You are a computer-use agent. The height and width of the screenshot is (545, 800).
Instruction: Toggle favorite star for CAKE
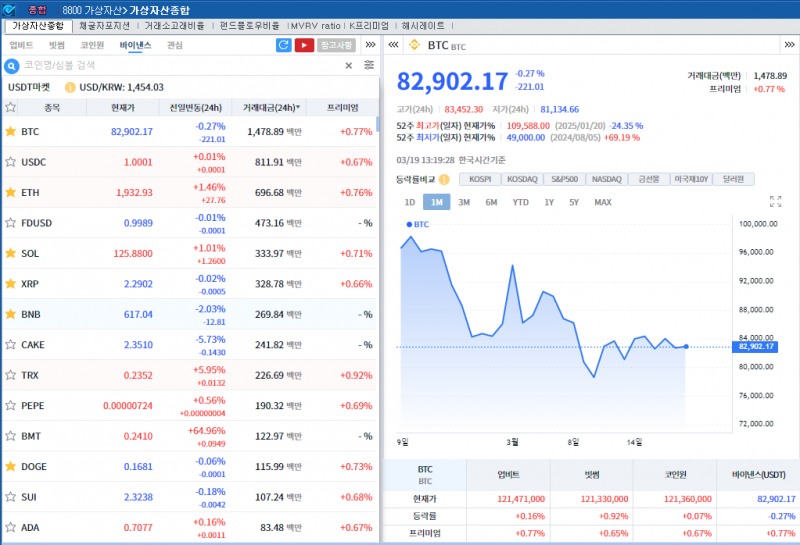click(10, 344)
